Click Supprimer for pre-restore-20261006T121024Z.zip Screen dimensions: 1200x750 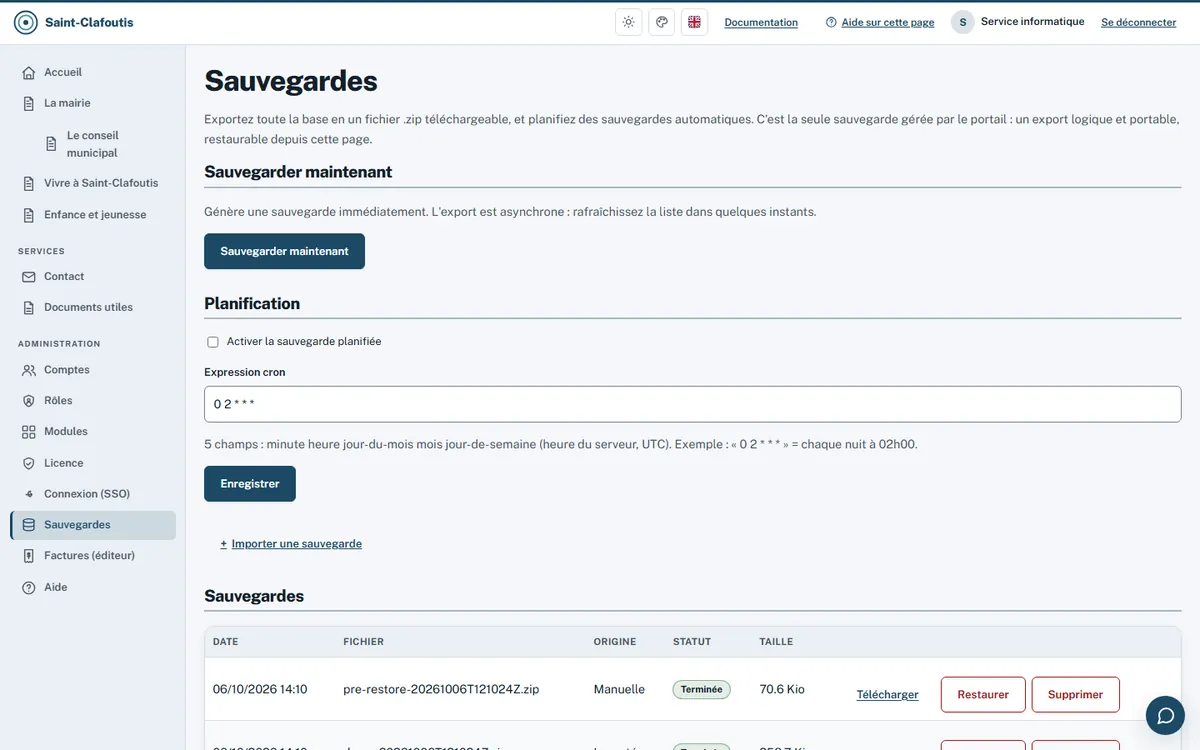1075,694
